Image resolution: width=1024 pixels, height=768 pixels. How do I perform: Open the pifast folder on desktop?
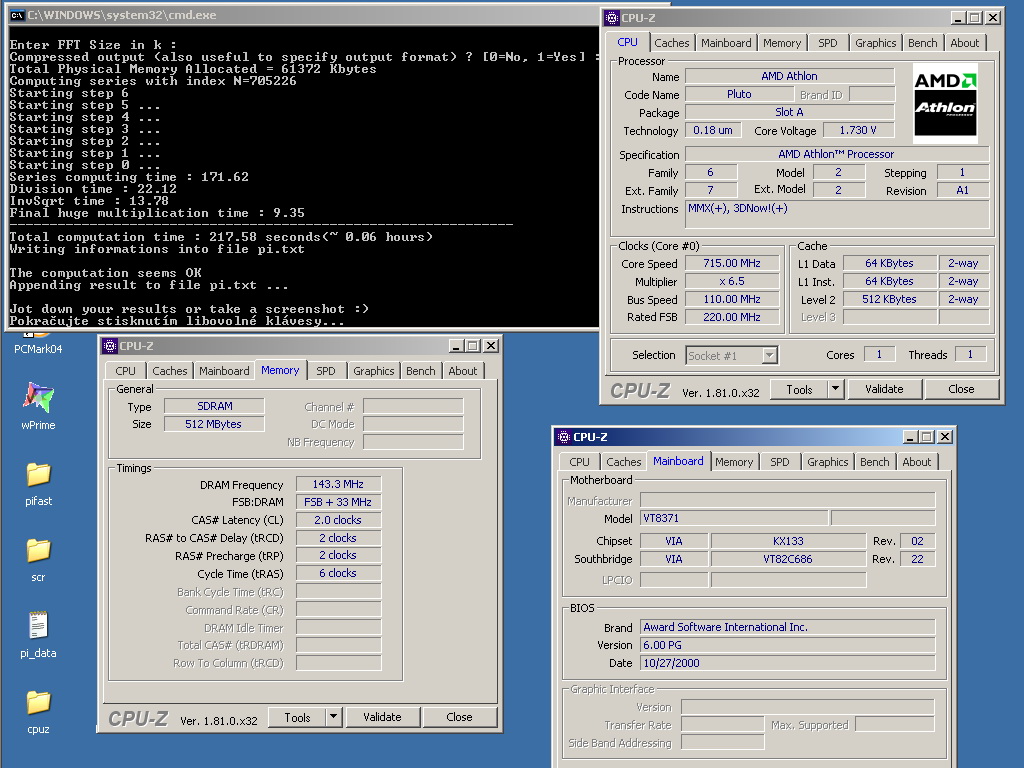coord(38,482)
